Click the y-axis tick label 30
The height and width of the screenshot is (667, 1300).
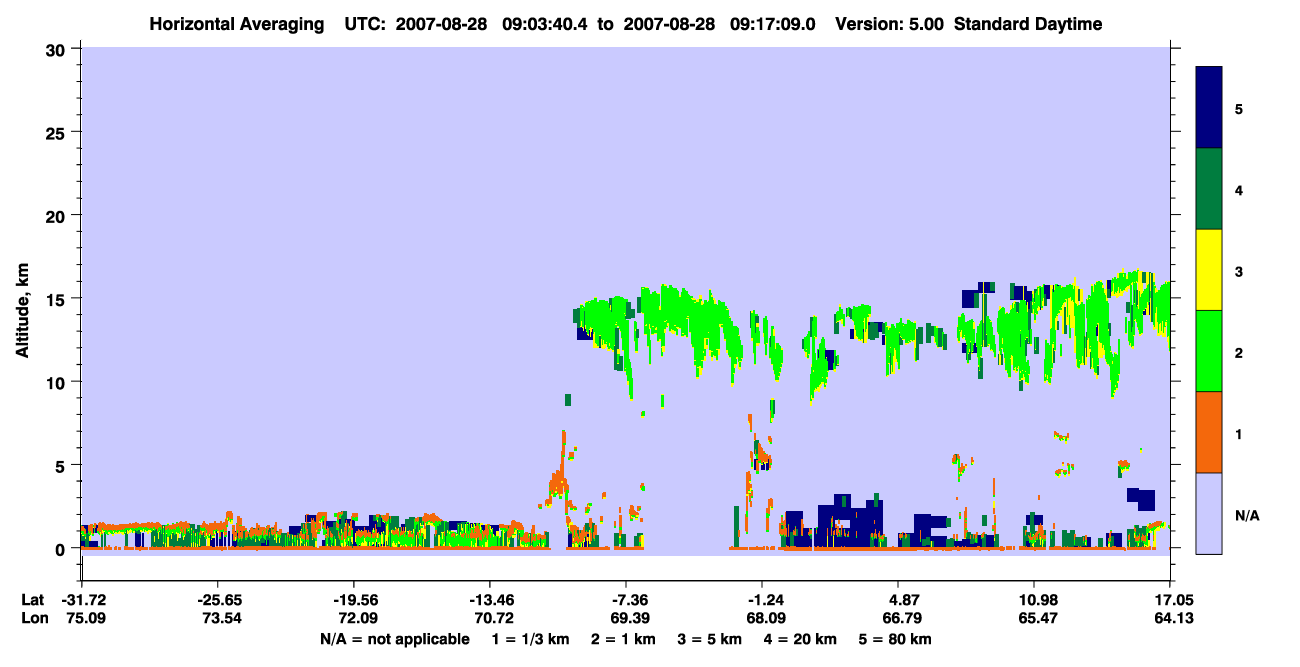pos(58,49)
